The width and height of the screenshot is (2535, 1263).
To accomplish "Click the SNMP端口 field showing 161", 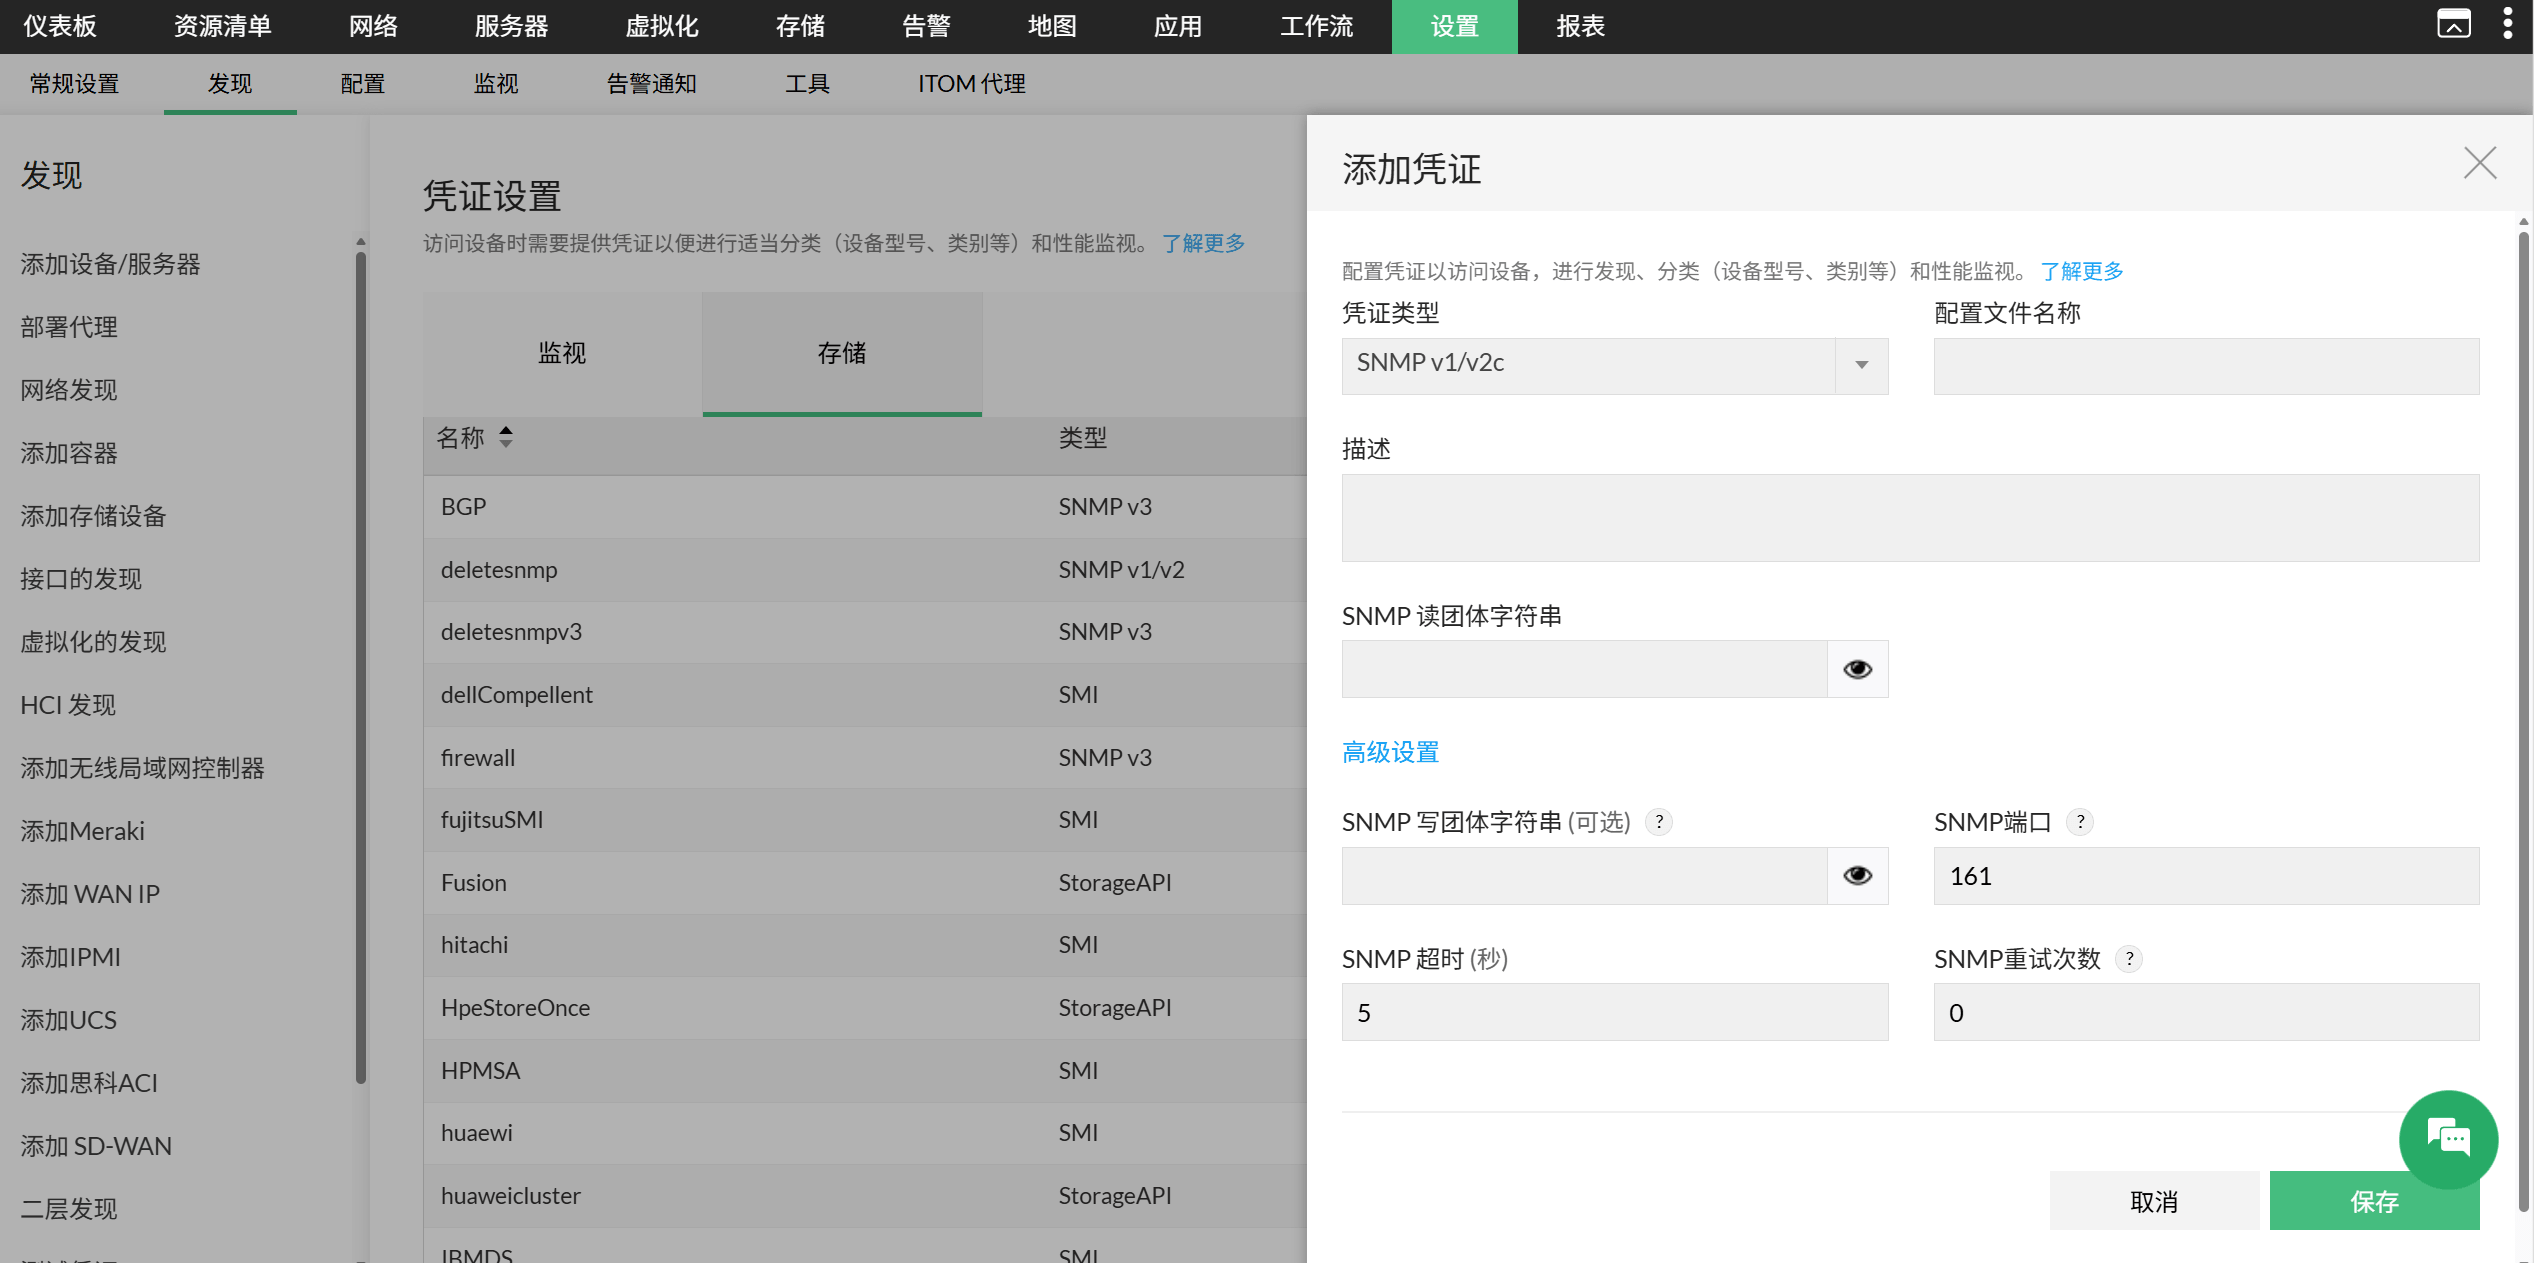I will point(2206,876).
